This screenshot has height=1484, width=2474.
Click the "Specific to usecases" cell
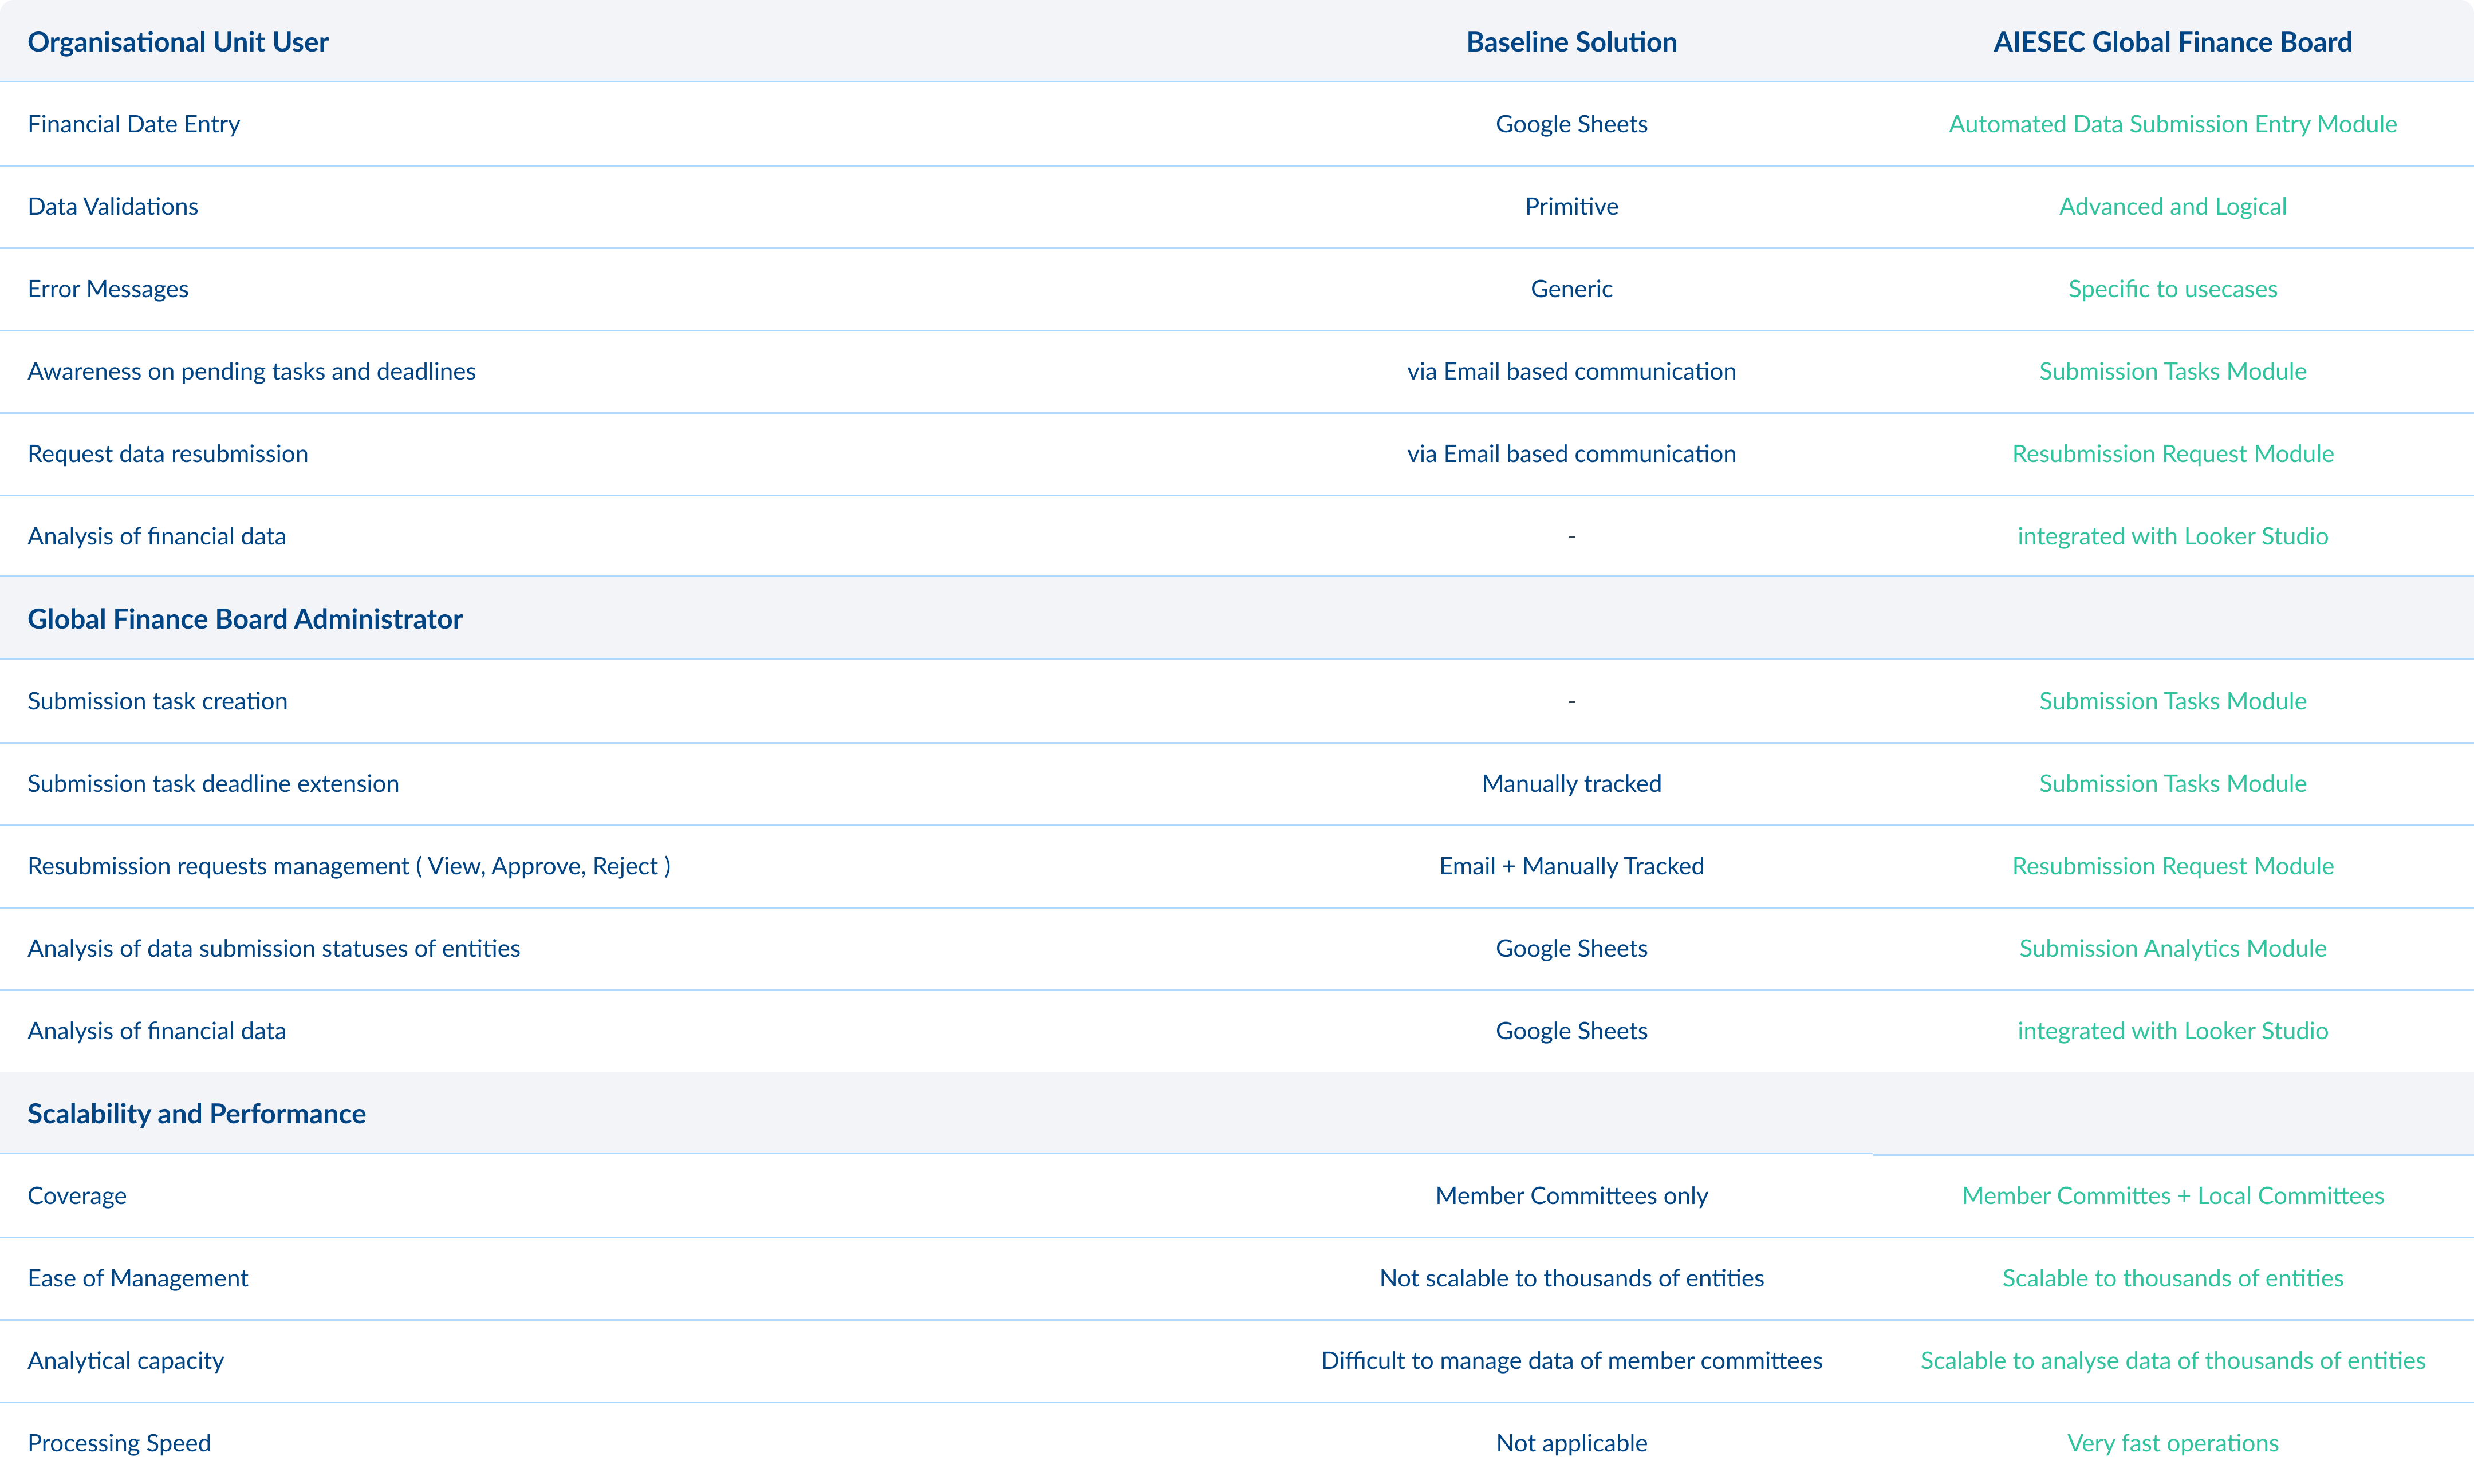tap(2172, 289)
